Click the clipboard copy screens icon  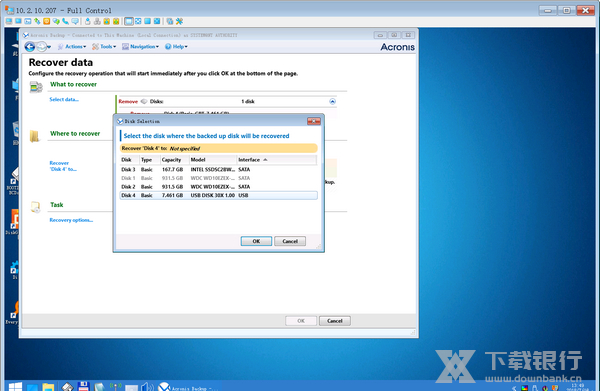coord(170,21)
